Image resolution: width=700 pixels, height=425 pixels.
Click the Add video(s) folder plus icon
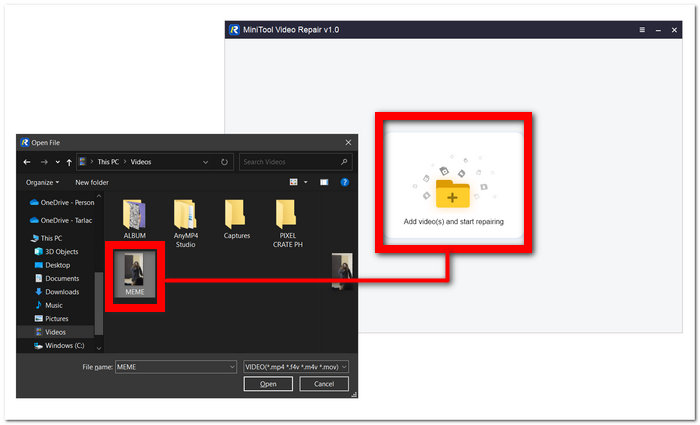pyautogui.click(x=453, y=193)
